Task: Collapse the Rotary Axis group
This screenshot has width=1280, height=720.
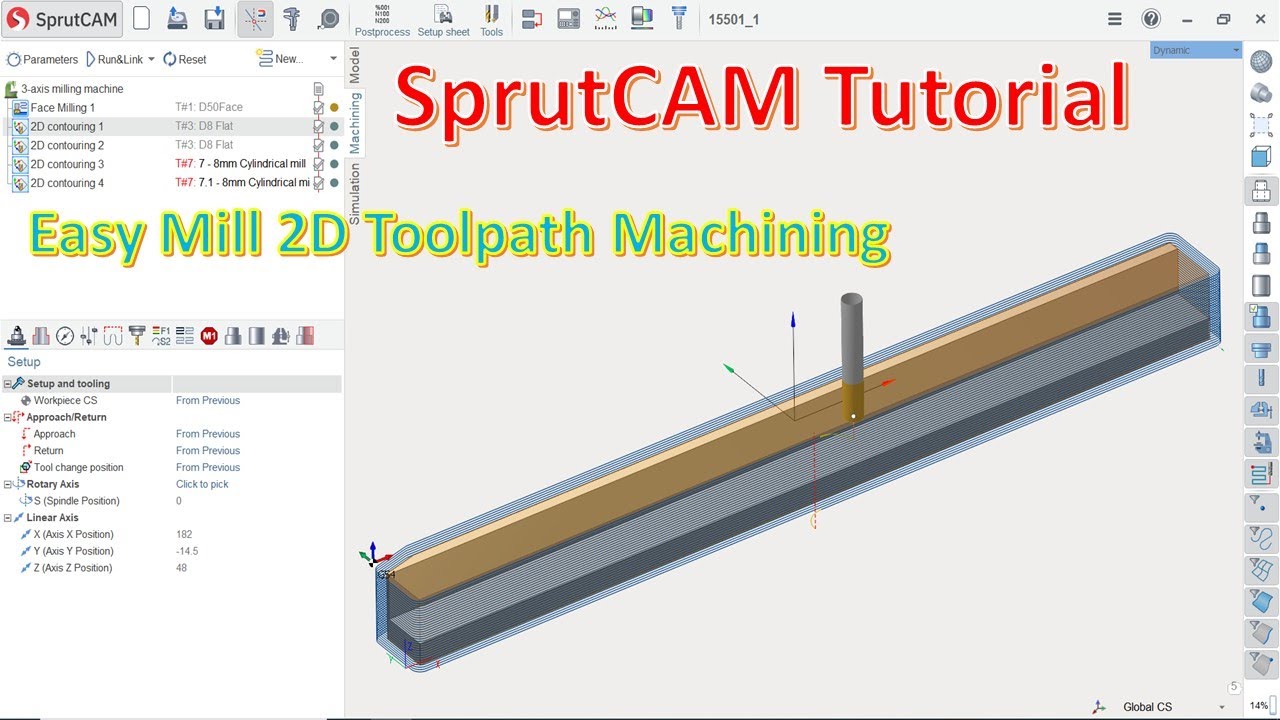Action: point(8,484)
